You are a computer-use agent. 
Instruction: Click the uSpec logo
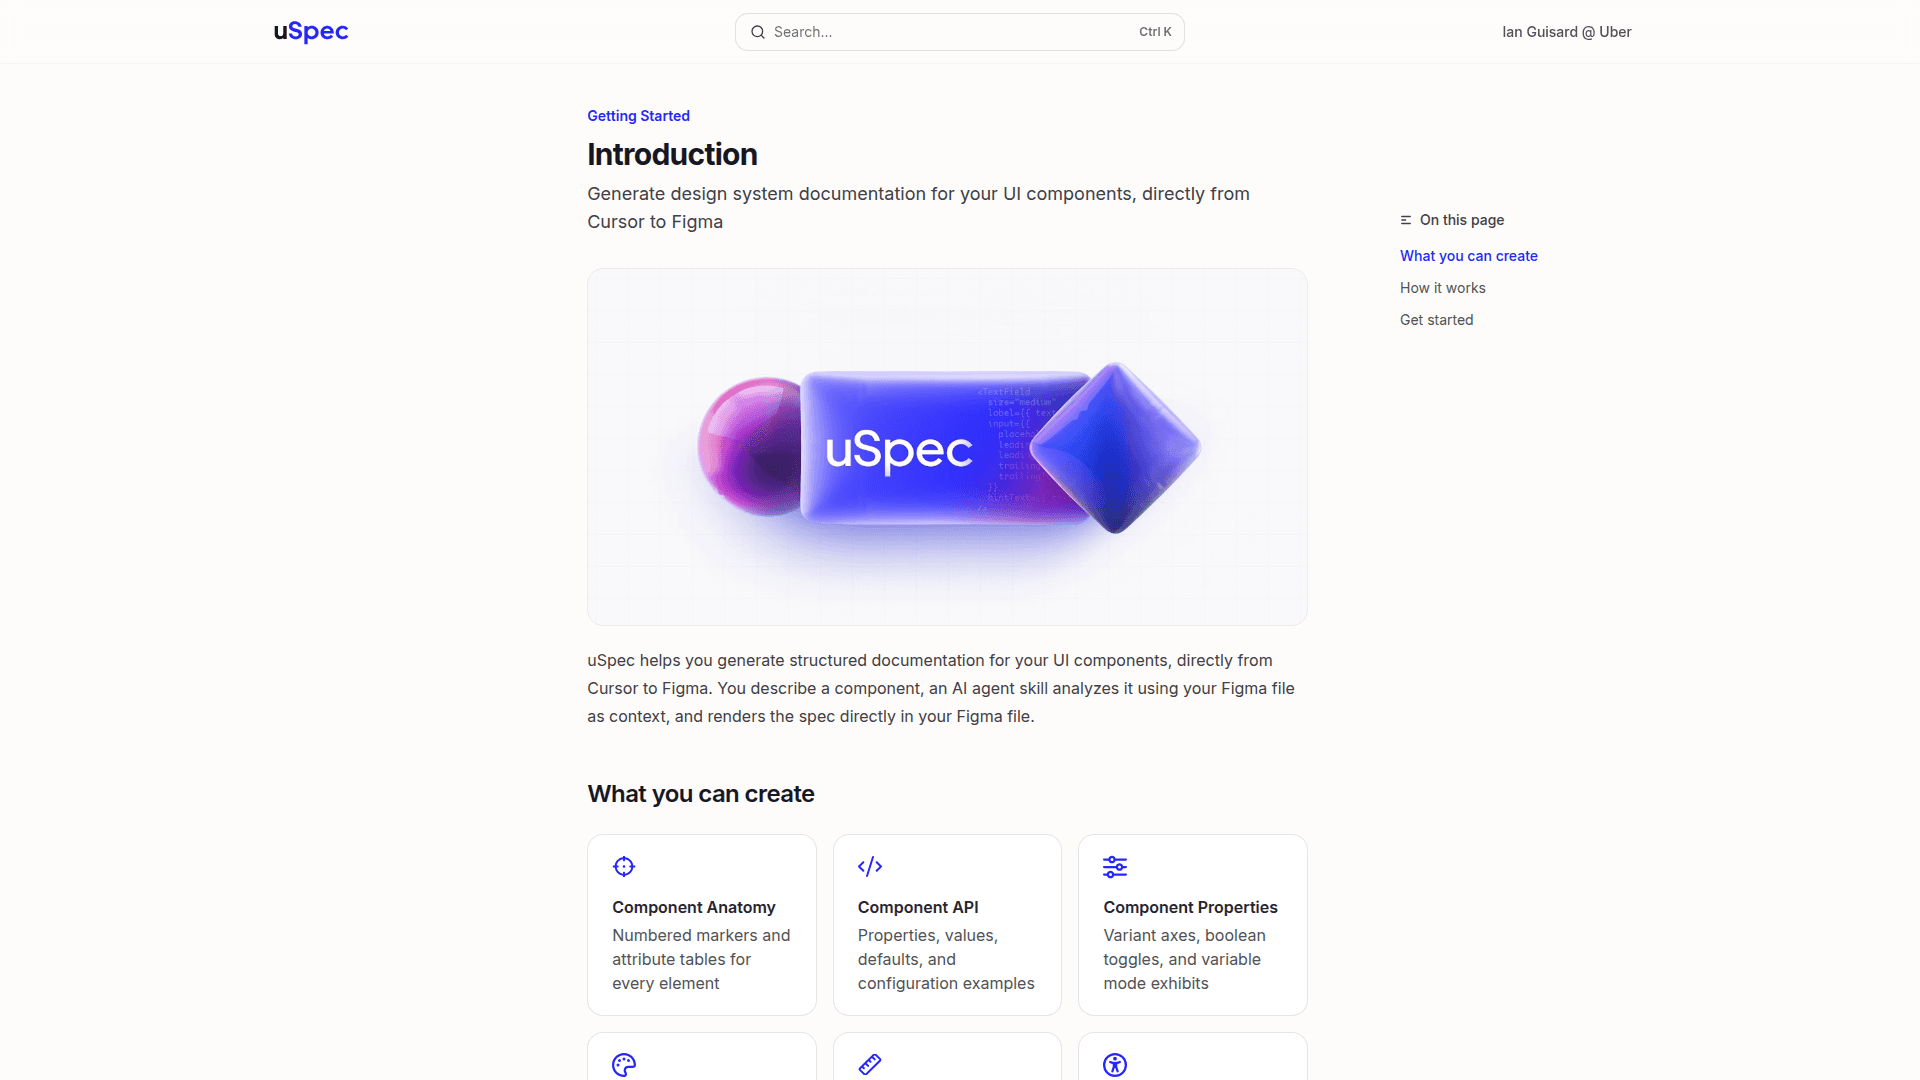coord(310,31)
